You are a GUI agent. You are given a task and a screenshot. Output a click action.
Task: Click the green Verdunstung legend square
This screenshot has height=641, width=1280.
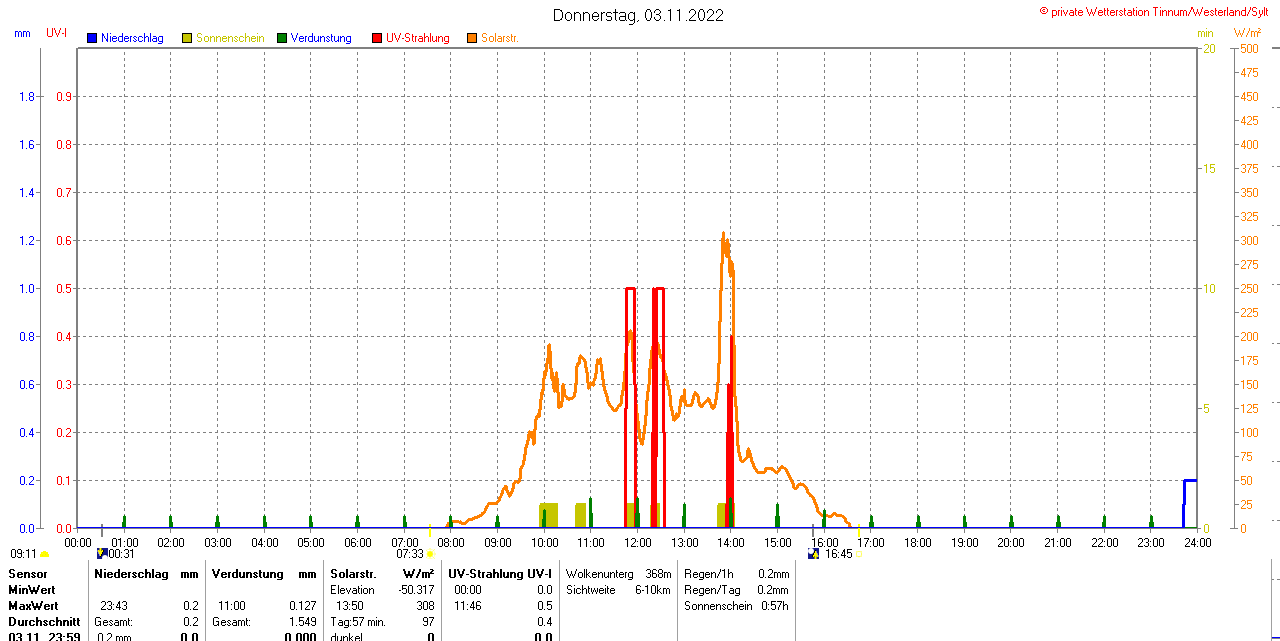(x=282, y=38)
